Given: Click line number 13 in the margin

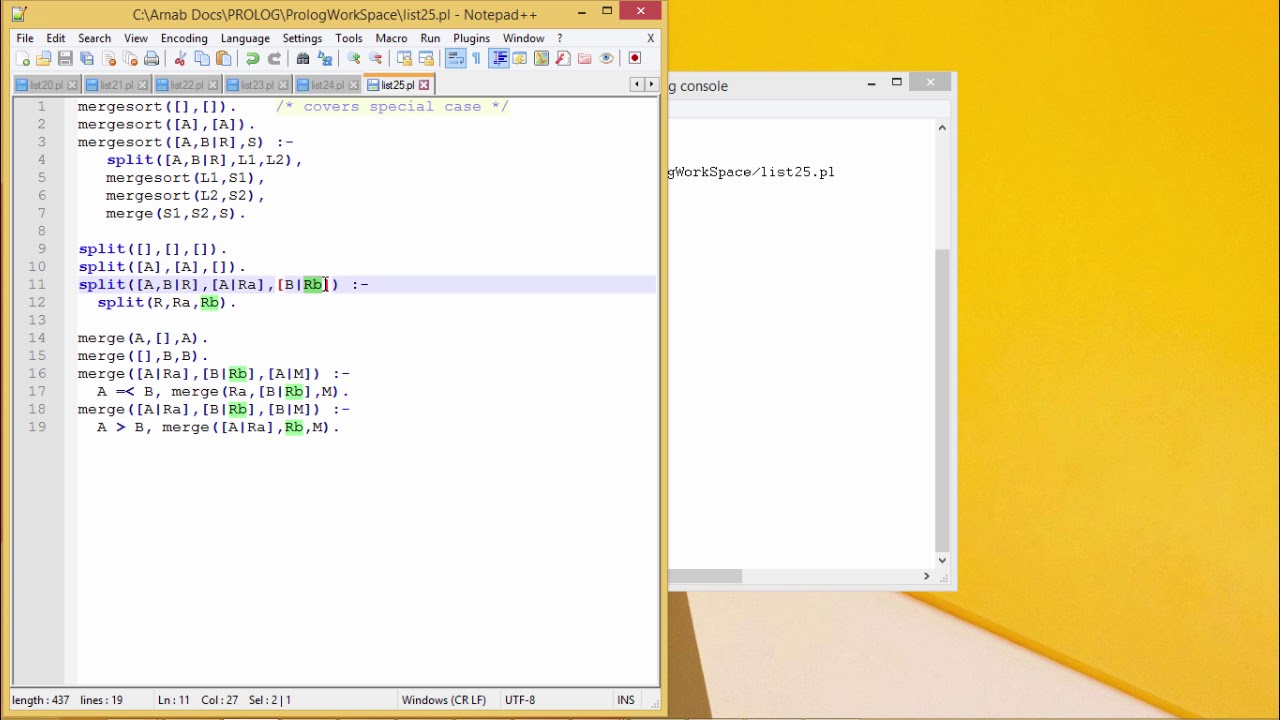Looking at the screenshot, I should click(37, 320).
